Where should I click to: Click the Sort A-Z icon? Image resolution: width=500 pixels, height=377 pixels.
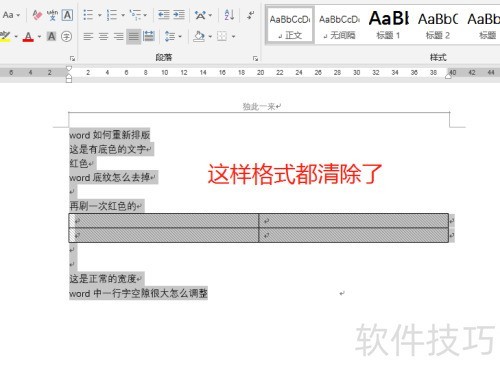coord(229,15)
